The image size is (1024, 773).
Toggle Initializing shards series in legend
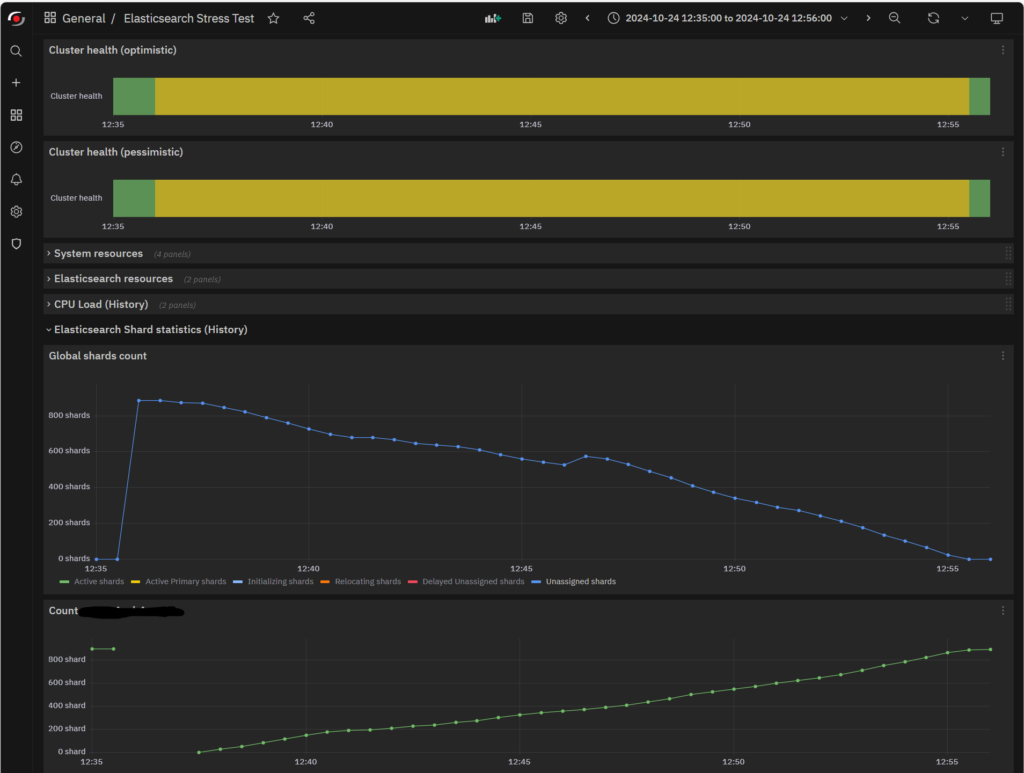pyautogui.click(x=280, y=582)
